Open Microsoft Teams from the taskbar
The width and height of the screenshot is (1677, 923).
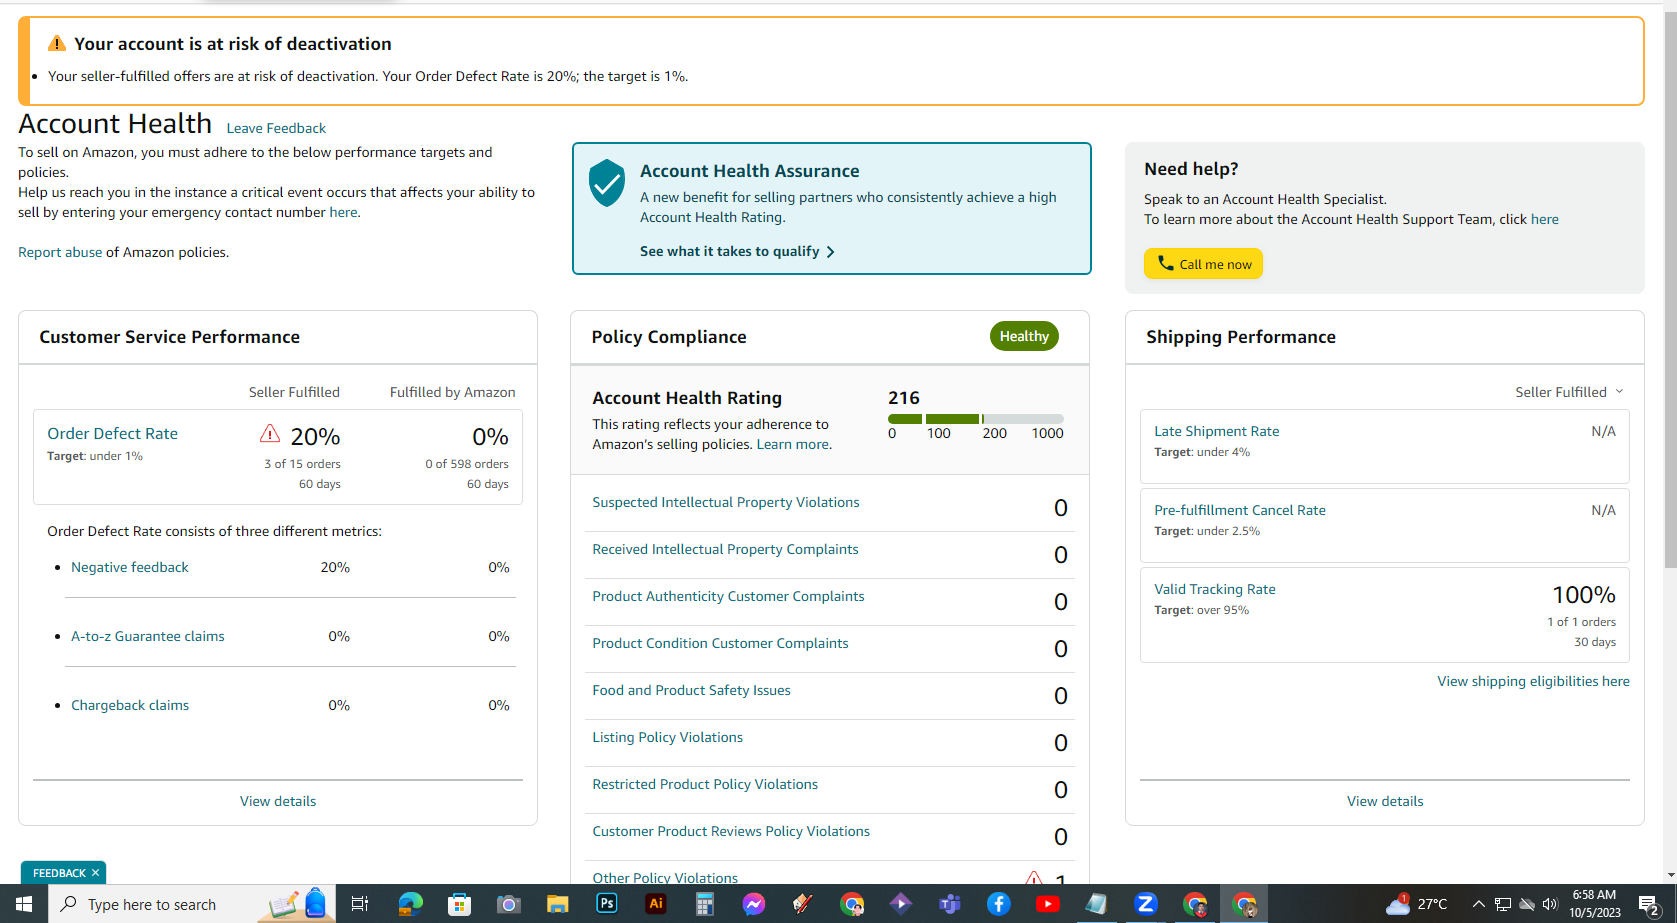(x=949, y=904)
